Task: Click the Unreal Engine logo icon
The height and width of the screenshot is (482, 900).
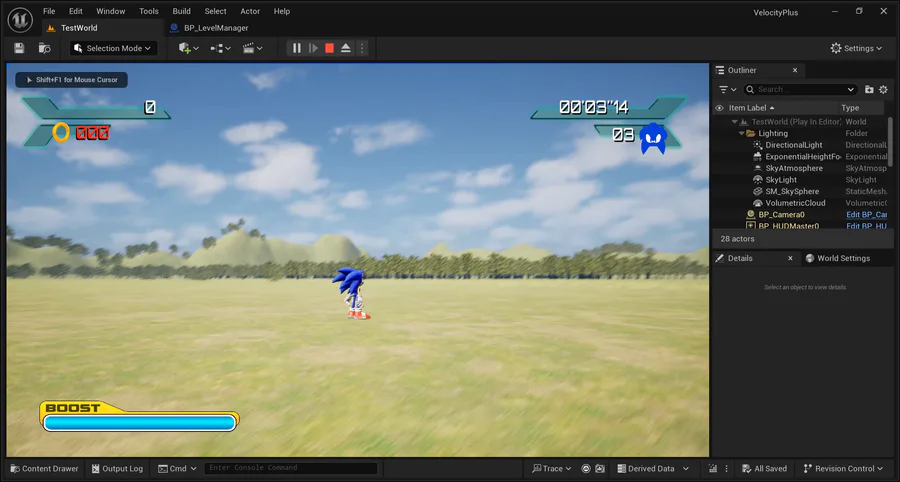Action: pyautogui.click(x=20, y=20)
